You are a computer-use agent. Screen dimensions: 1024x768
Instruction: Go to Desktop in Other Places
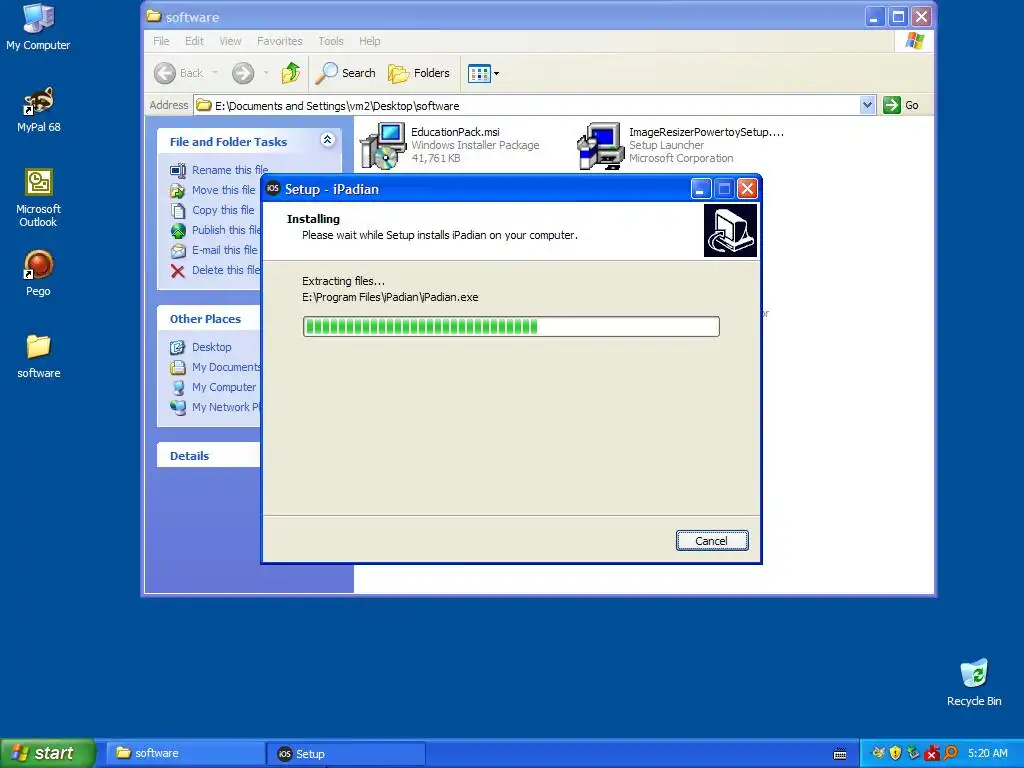coord(211,347)
